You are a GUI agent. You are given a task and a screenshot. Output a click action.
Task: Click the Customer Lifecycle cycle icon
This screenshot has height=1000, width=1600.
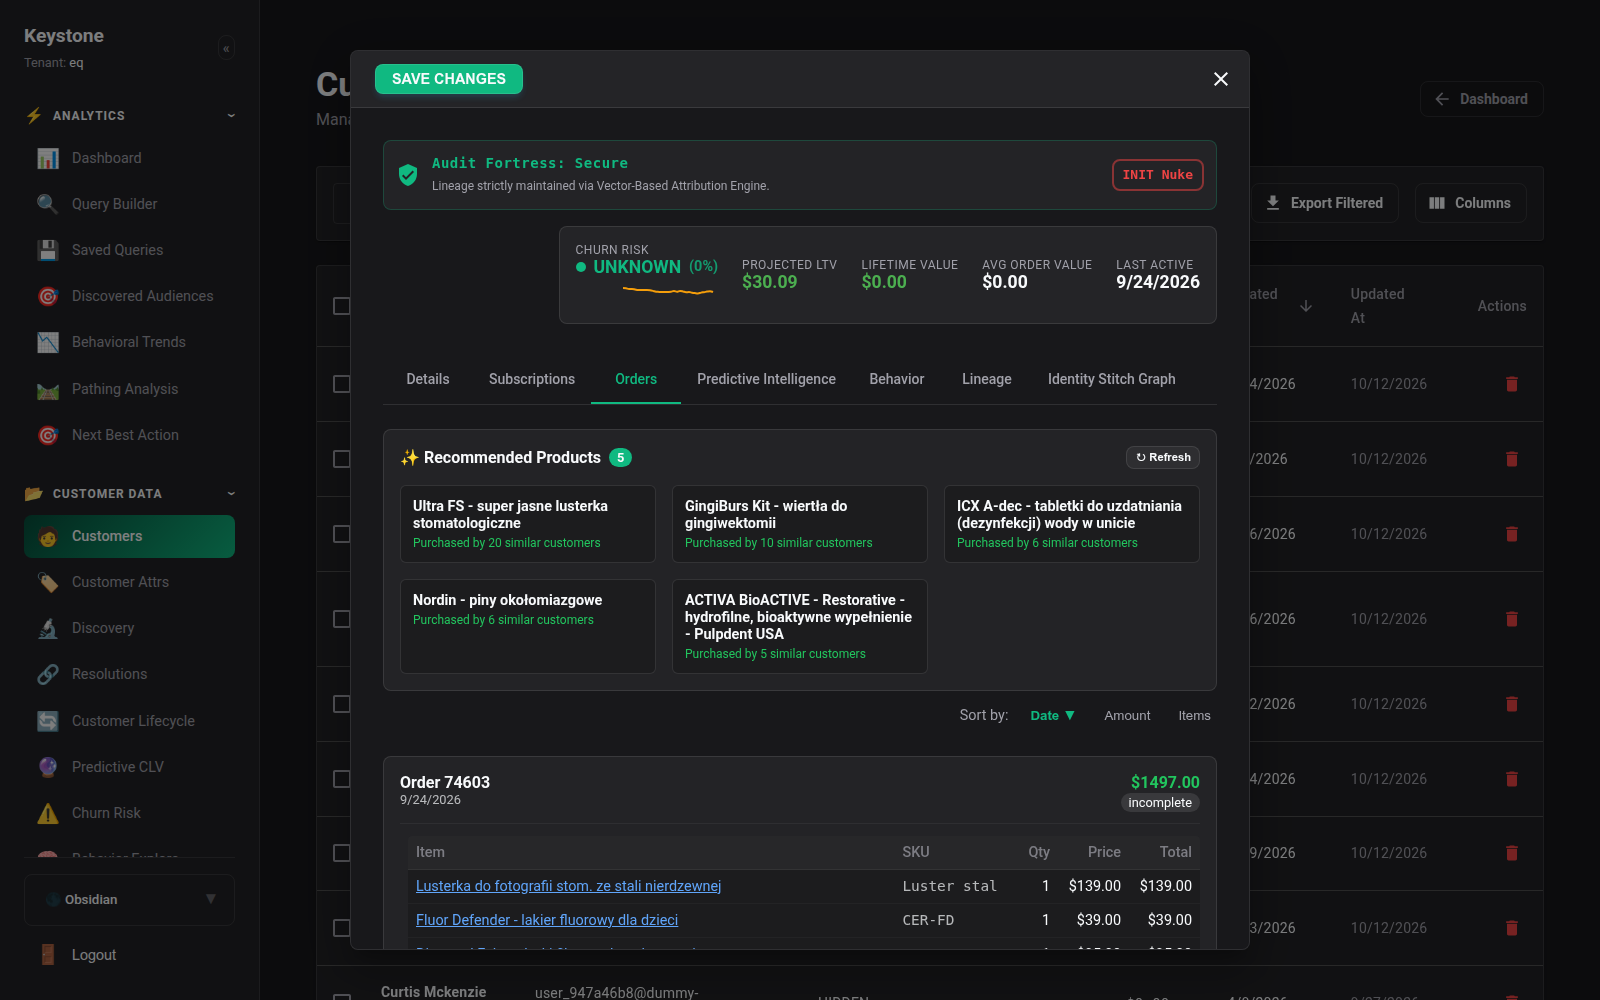click(48, 721)
